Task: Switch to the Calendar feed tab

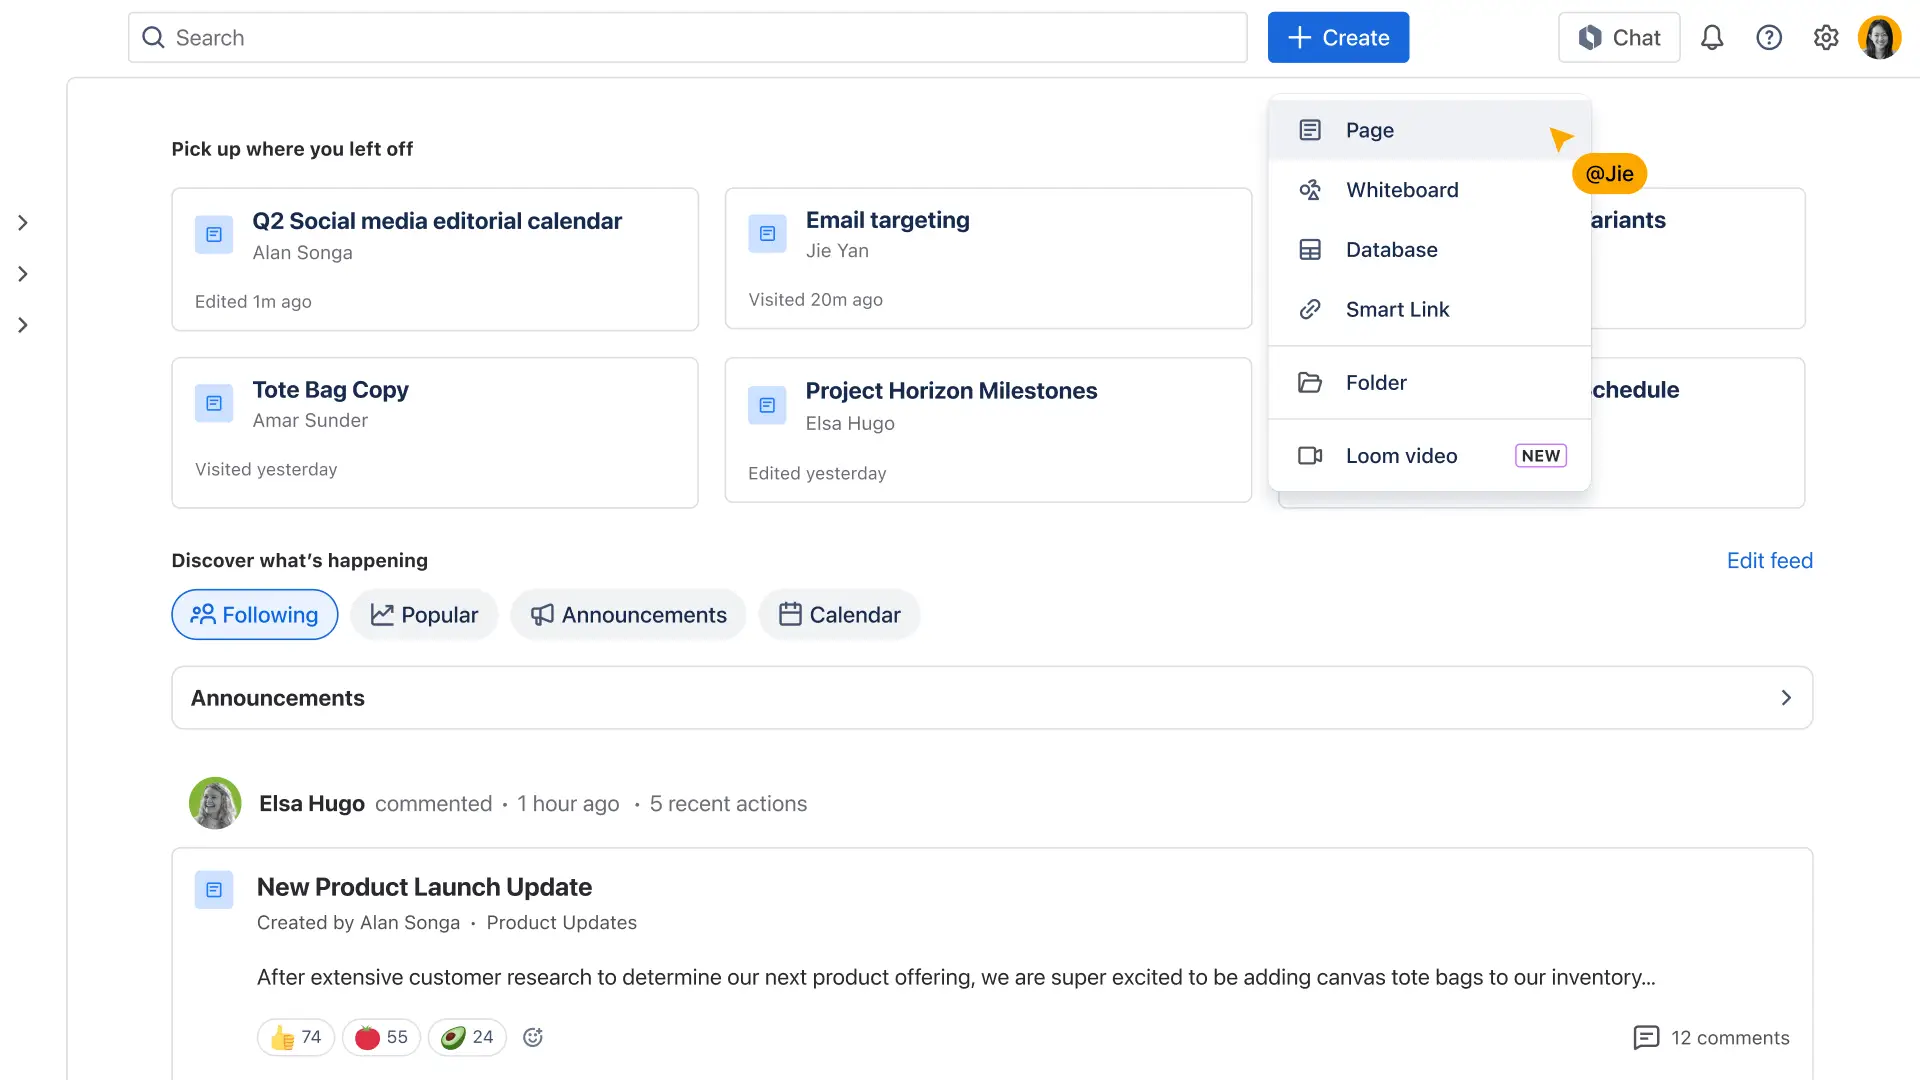Action: (x=840, y=615)
